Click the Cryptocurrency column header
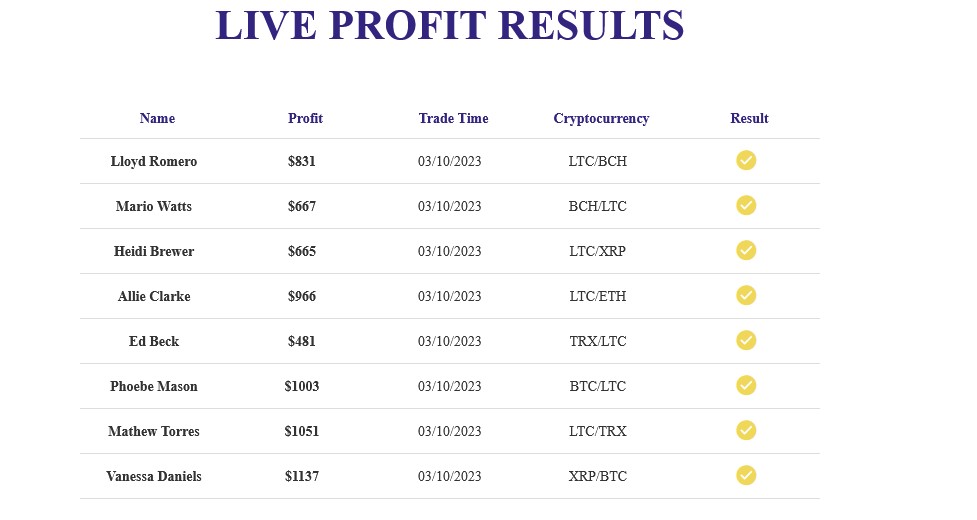 click(x=601, y=118)
